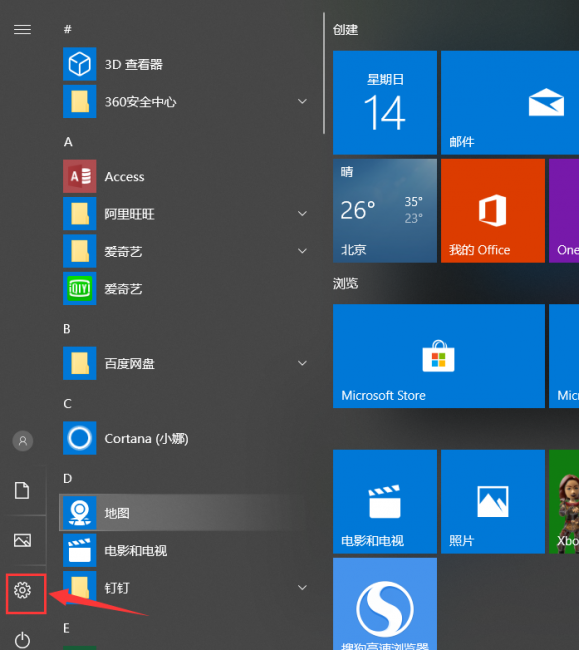Viewport: 579px width, 650px height.
Task: Click the B section letter header
Action: (67, 329)
